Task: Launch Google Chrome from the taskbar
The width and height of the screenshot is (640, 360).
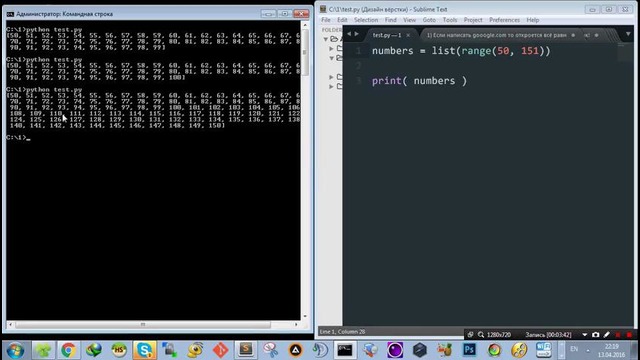Action: pos(68,350)
